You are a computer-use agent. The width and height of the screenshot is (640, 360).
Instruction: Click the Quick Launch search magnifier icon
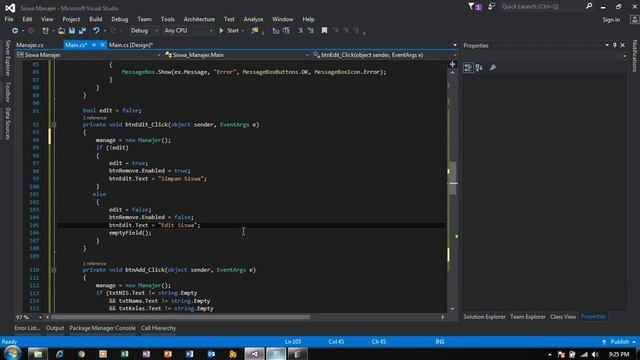tap(589, 7)
